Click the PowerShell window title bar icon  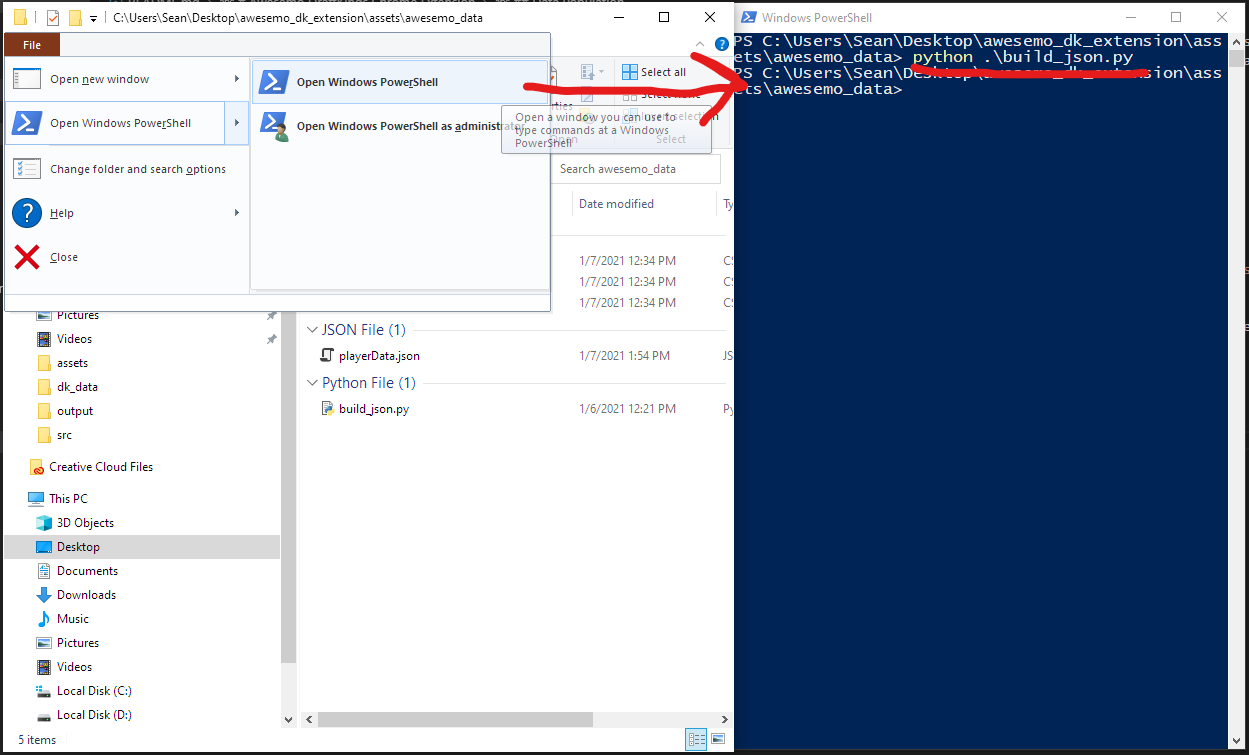(x=748, y=17)
